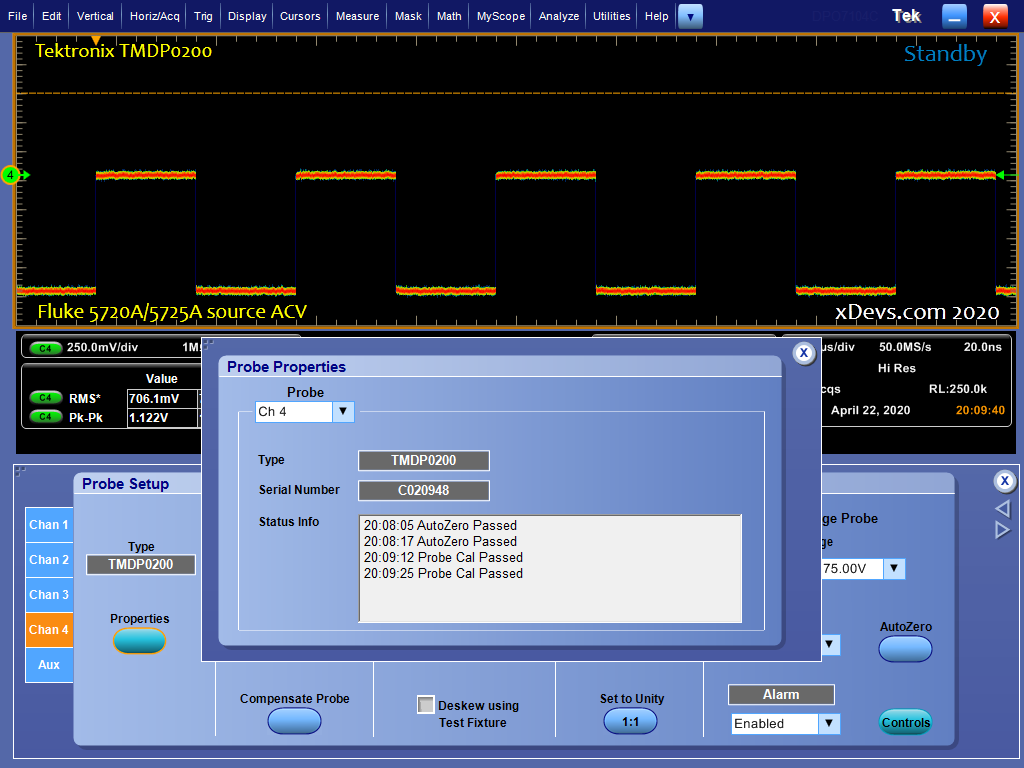Click the Hi Res acquisition mode readout
Image resolution: width=1024 pixels, height=768 pixels.
(x=897, y=368)
